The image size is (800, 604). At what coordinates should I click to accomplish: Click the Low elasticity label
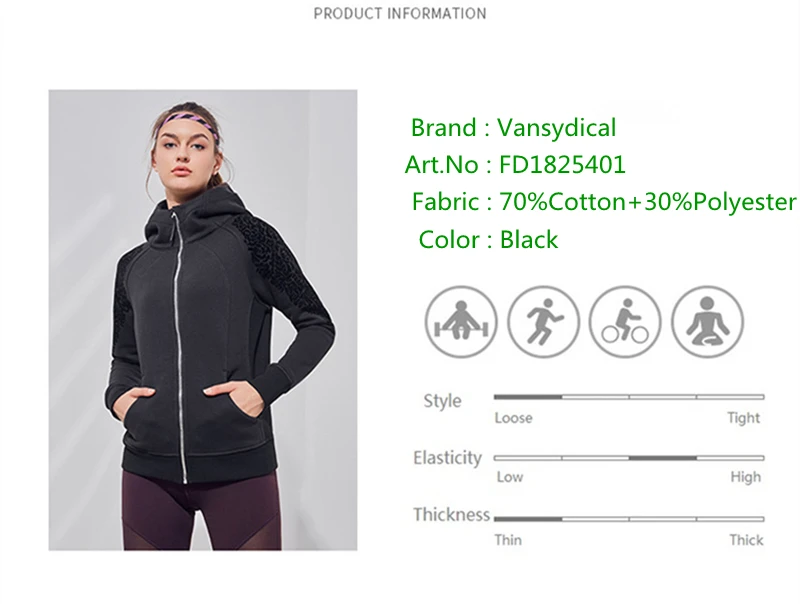(x=510, y=477)
